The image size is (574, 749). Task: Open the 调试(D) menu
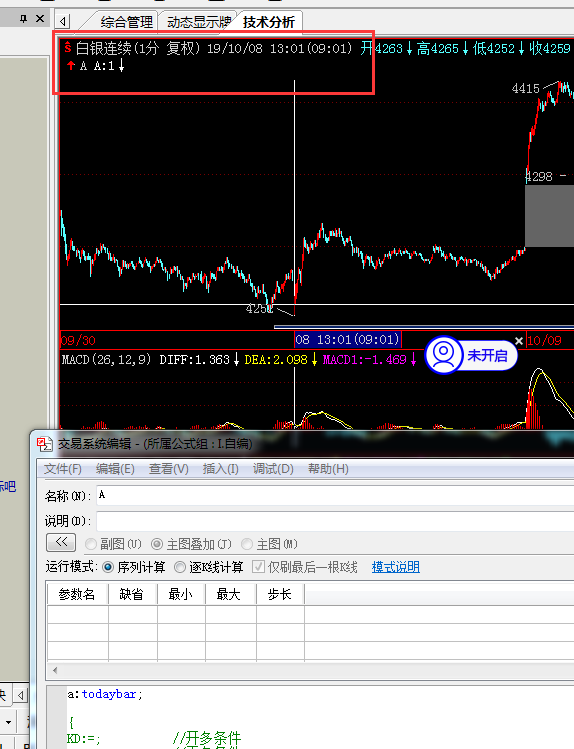click(x=273, y=469)
